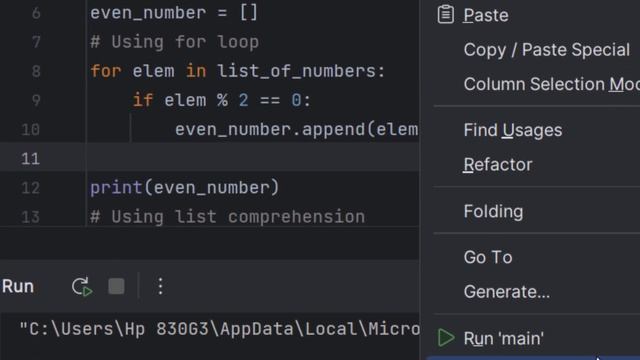
Task: Click 'for elem in list_of_numbers:' line
Action: [238, 71]
